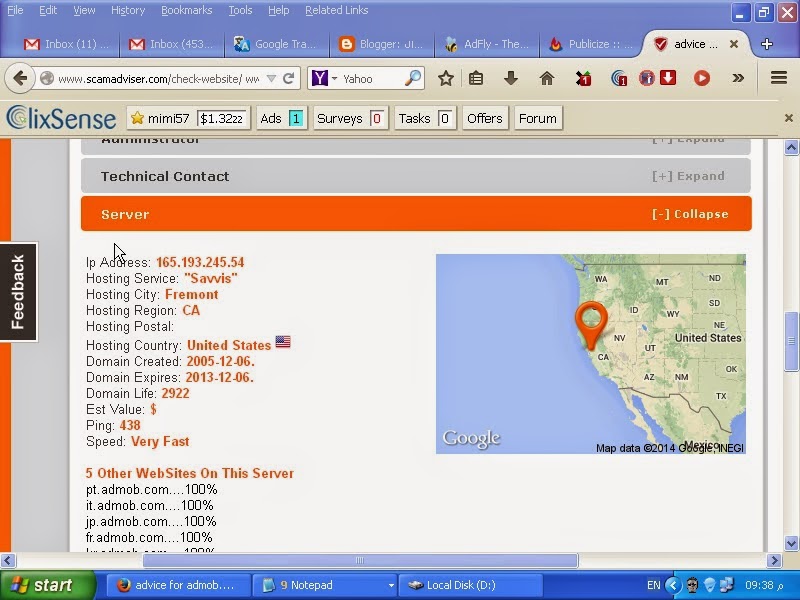
Task: Open the Bookmarks menu
Action: pos(186,10)
